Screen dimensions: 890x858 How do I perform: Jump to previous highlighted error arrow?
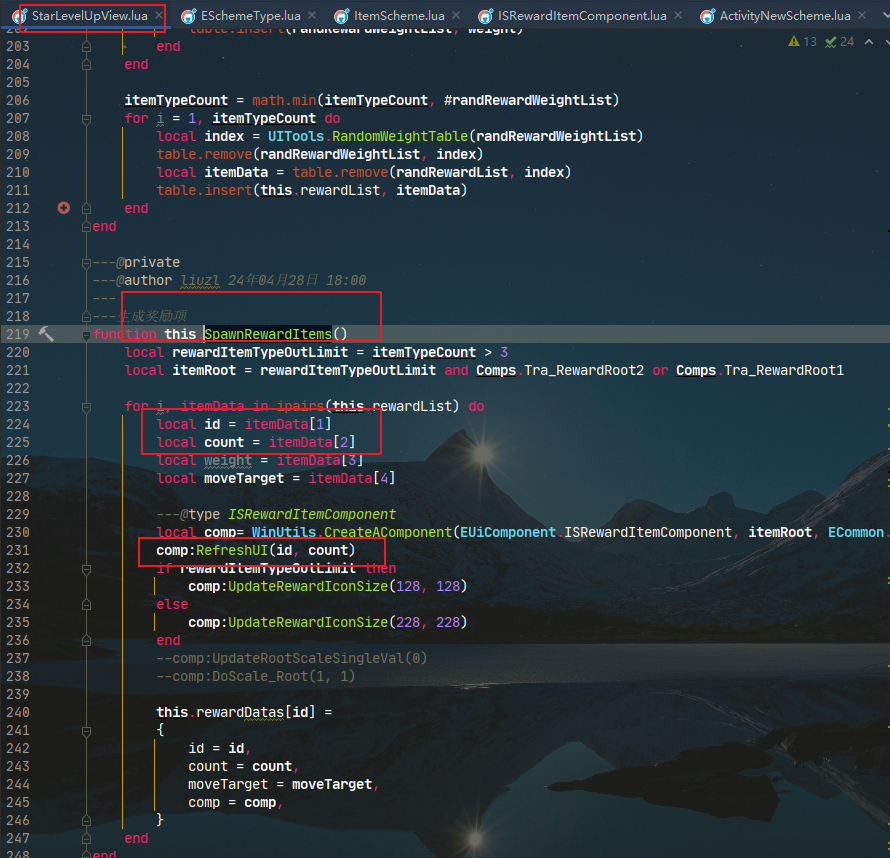[x=869, y=41]
